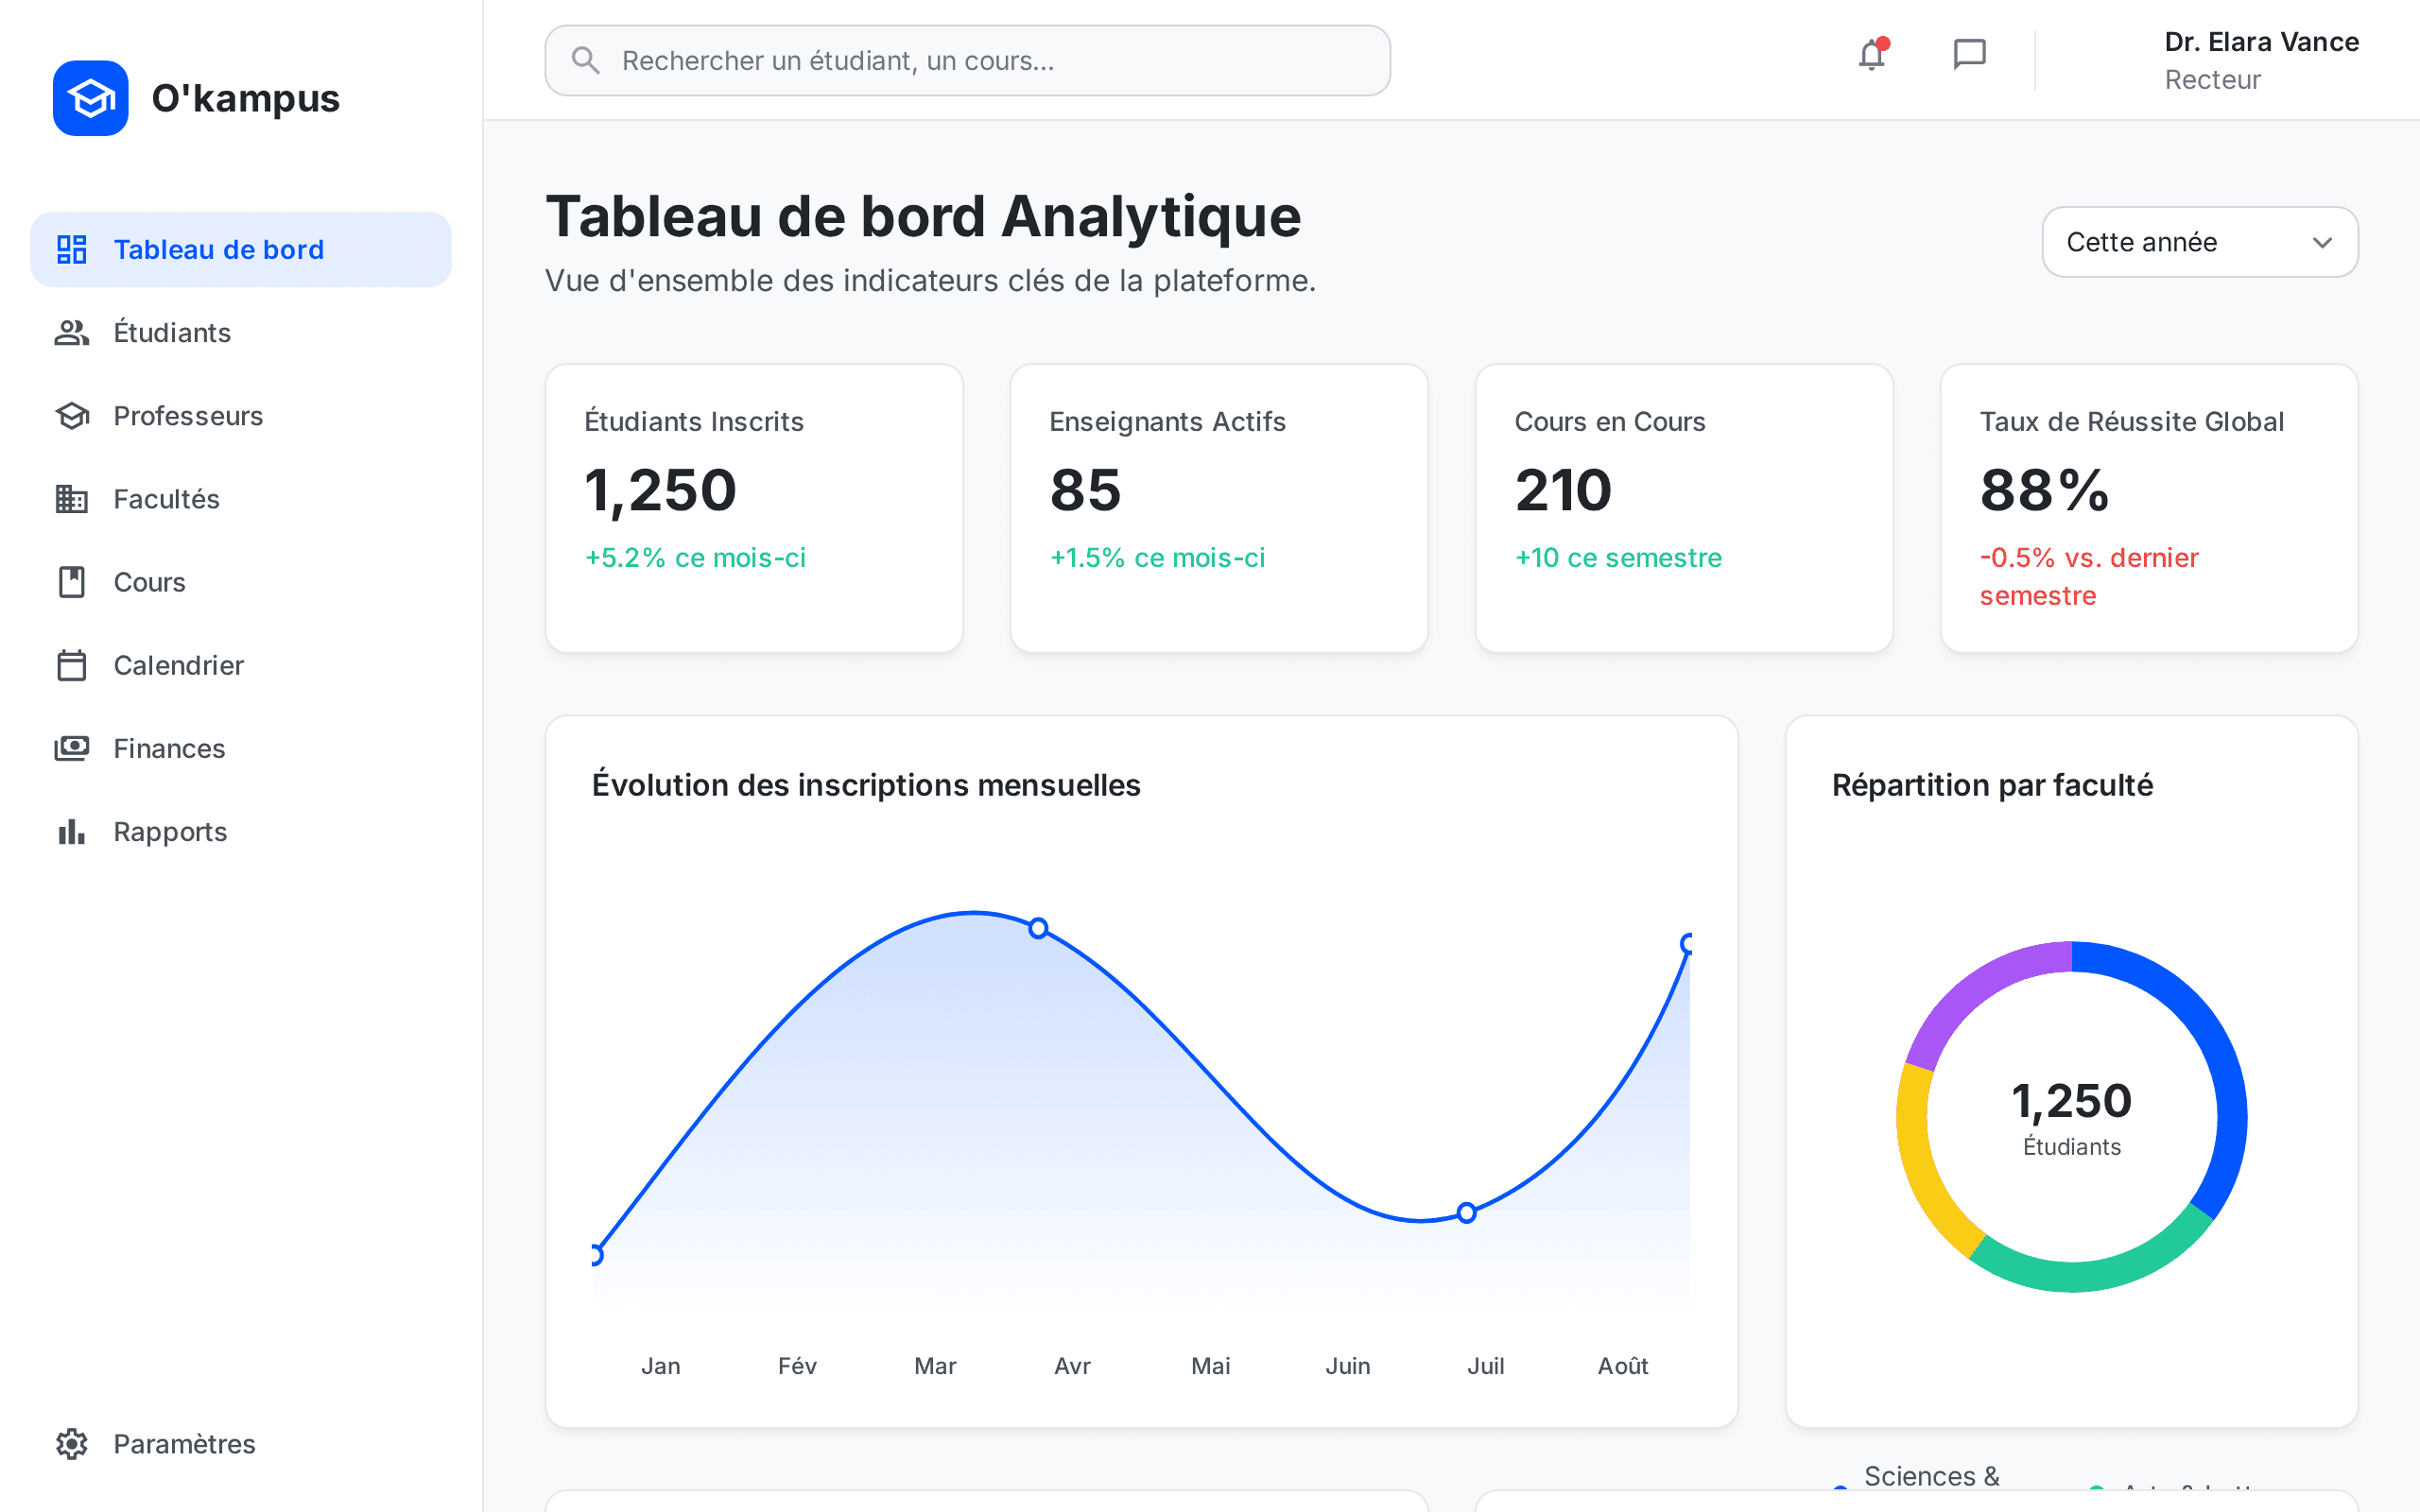This screenshot has height=1512, width=2420.
Task: Click the notification bell icon
Action: coord(1871,55)
